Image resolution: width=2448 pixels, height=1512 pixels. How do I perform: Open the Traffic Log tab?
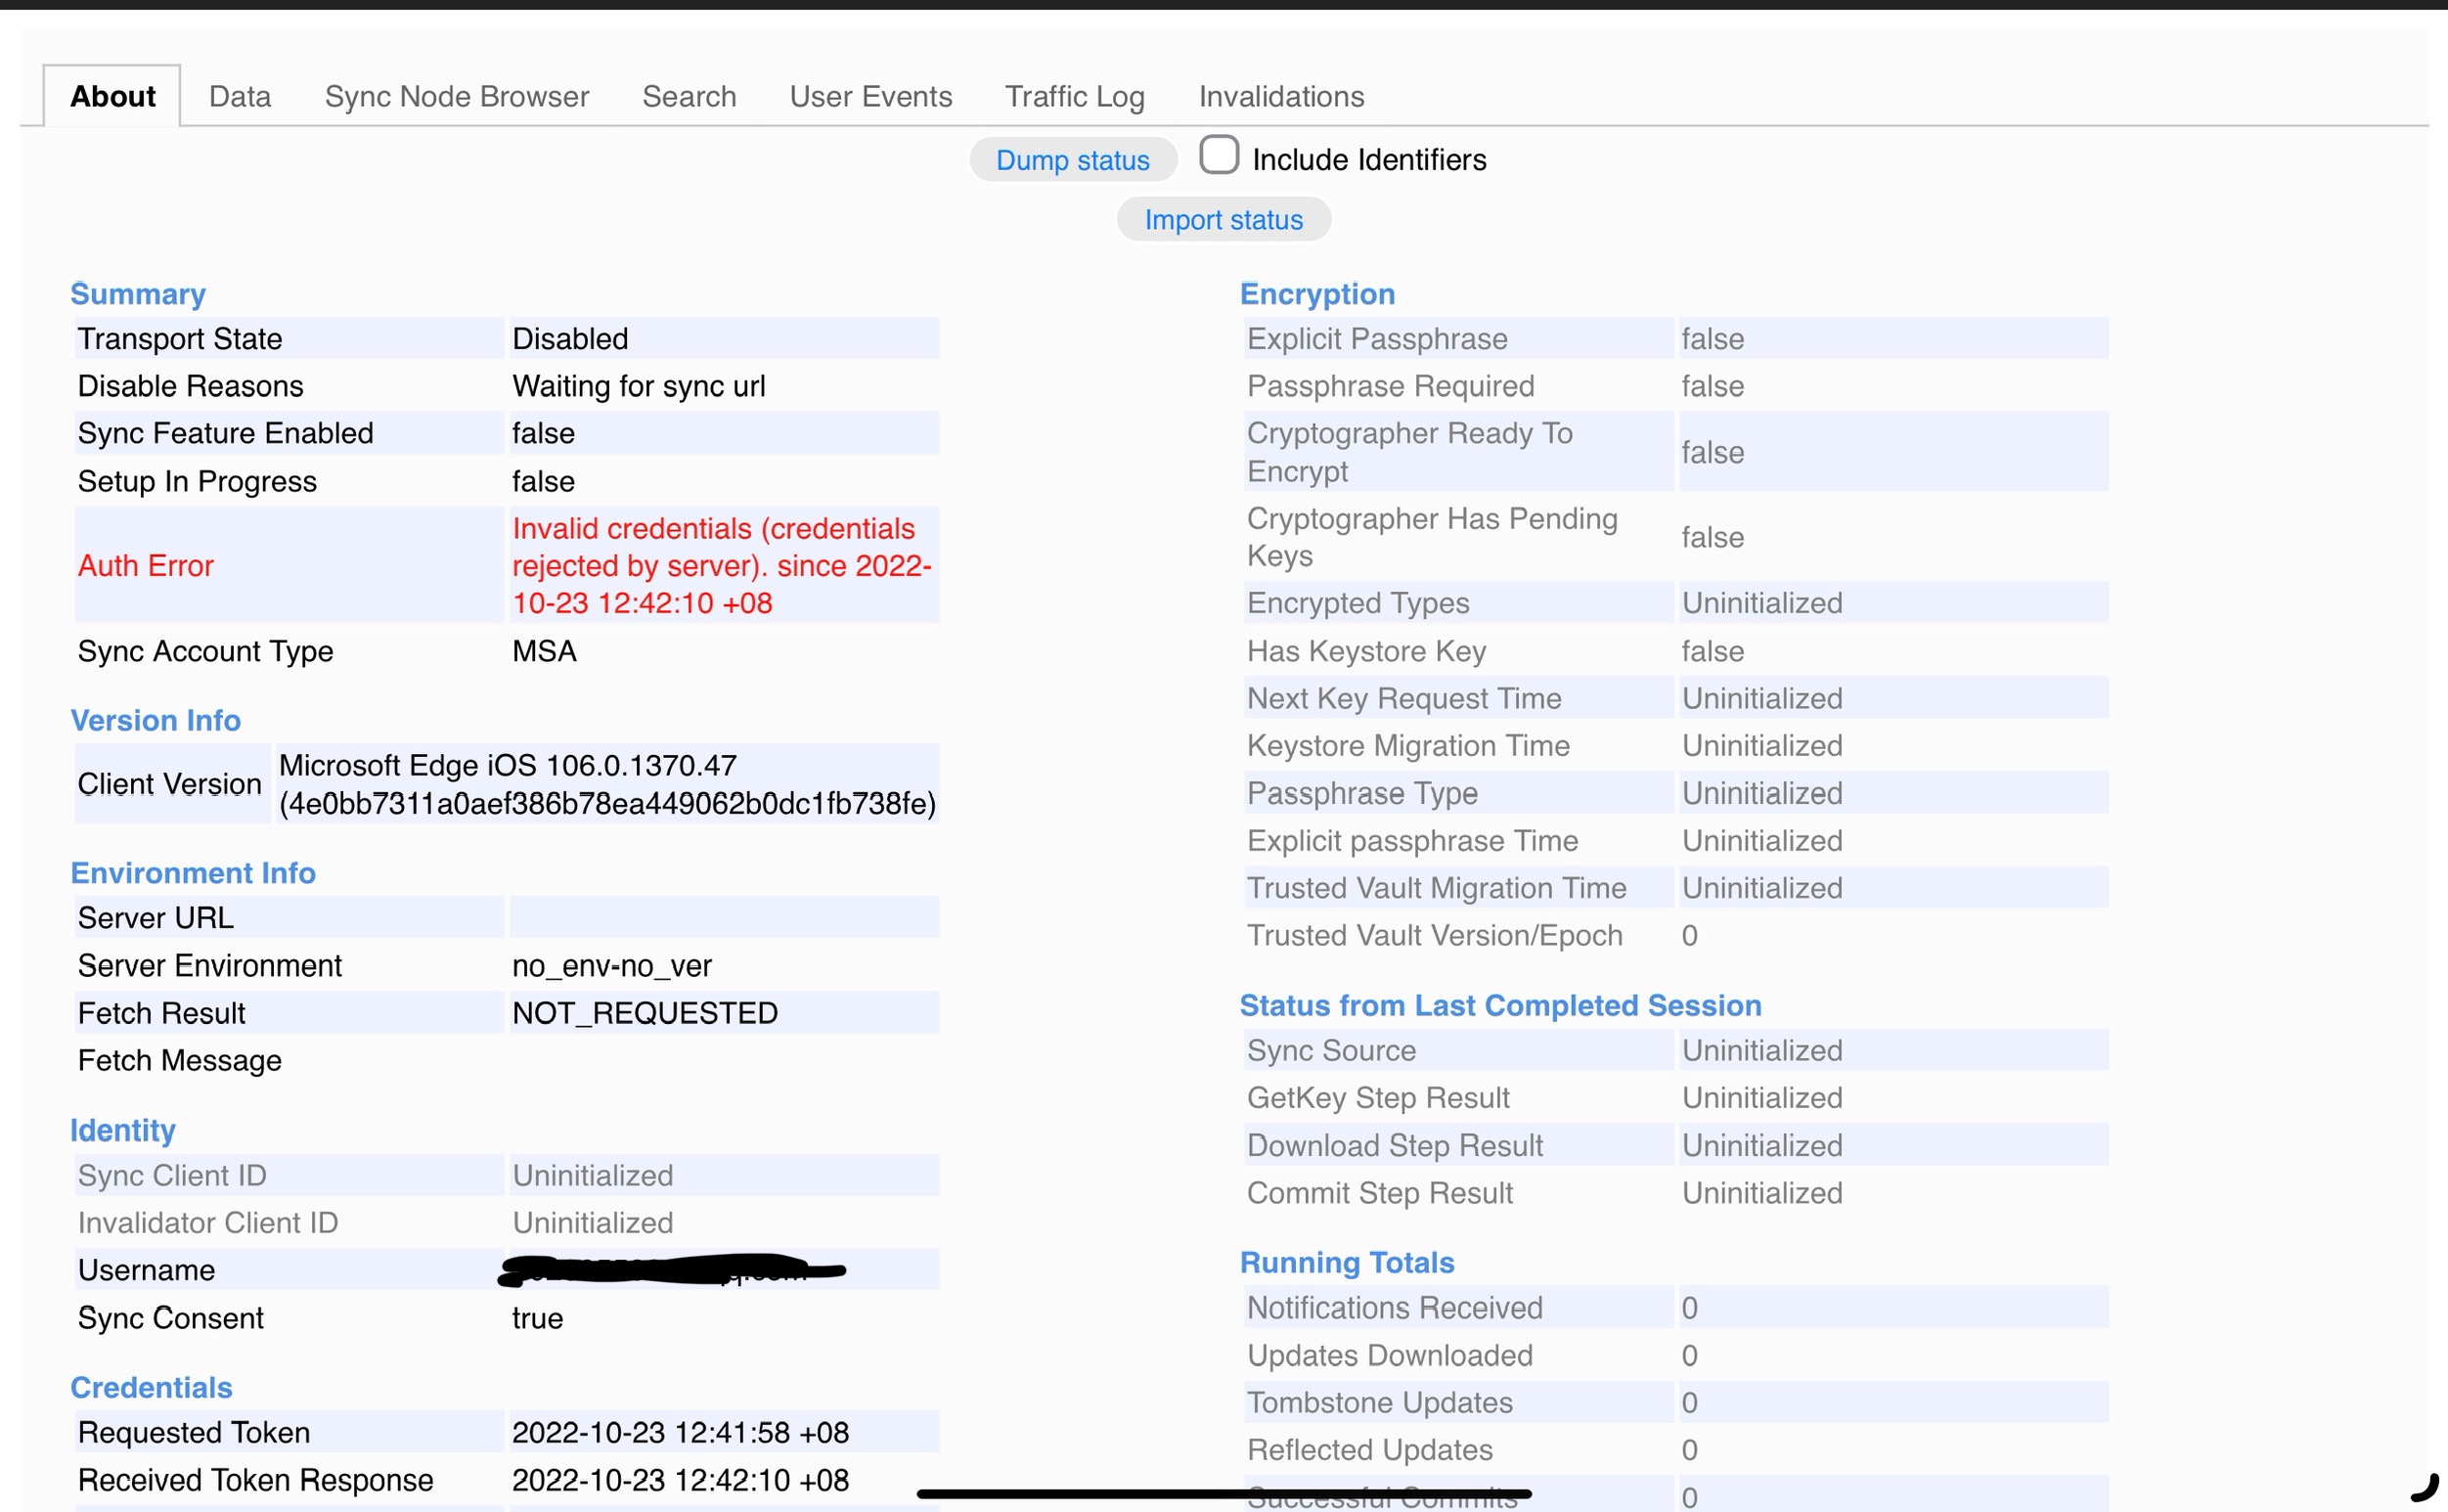(x=1074, y=96)
